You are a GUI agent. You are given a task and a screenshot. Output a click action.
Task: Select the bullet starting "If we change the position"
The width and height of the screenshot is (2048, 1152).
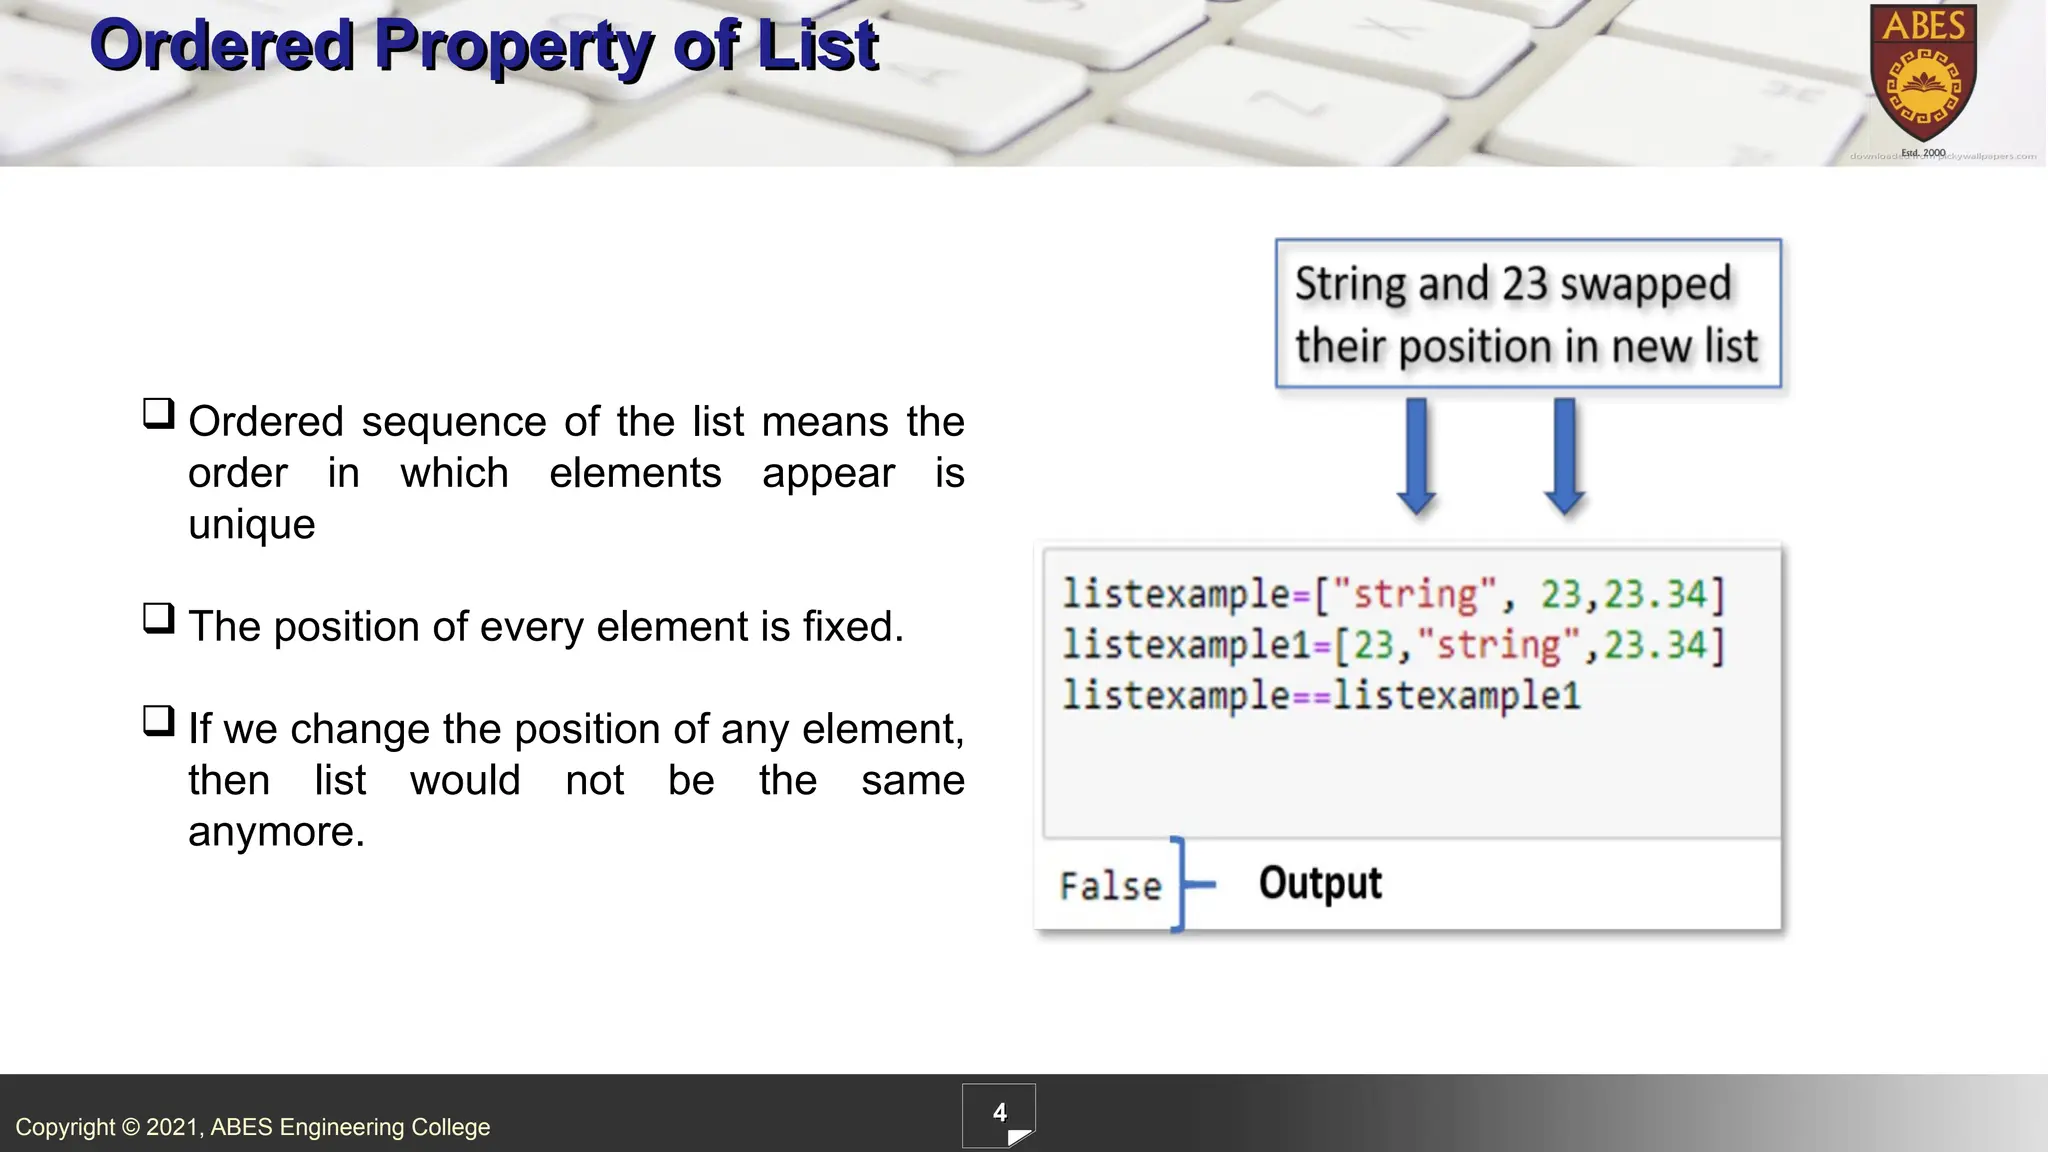pos(576,780)
